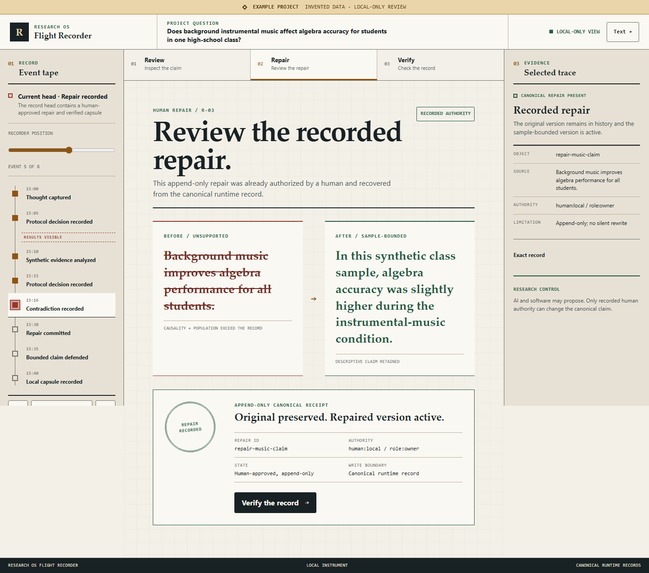The image size is (649, 573).
Task: Select the 15:15 Protocol decision recorded event
Action: click(x=61, y=280)
